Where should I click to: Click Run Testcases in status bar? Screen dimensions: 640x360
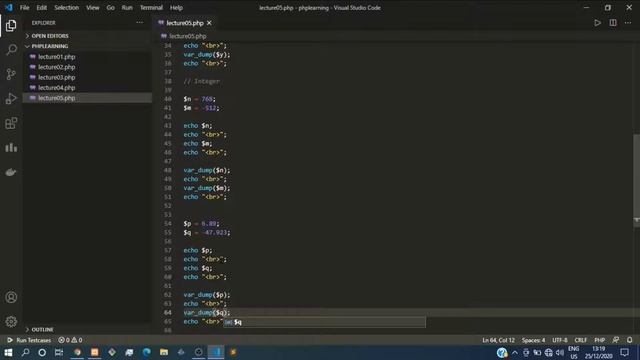29,340
